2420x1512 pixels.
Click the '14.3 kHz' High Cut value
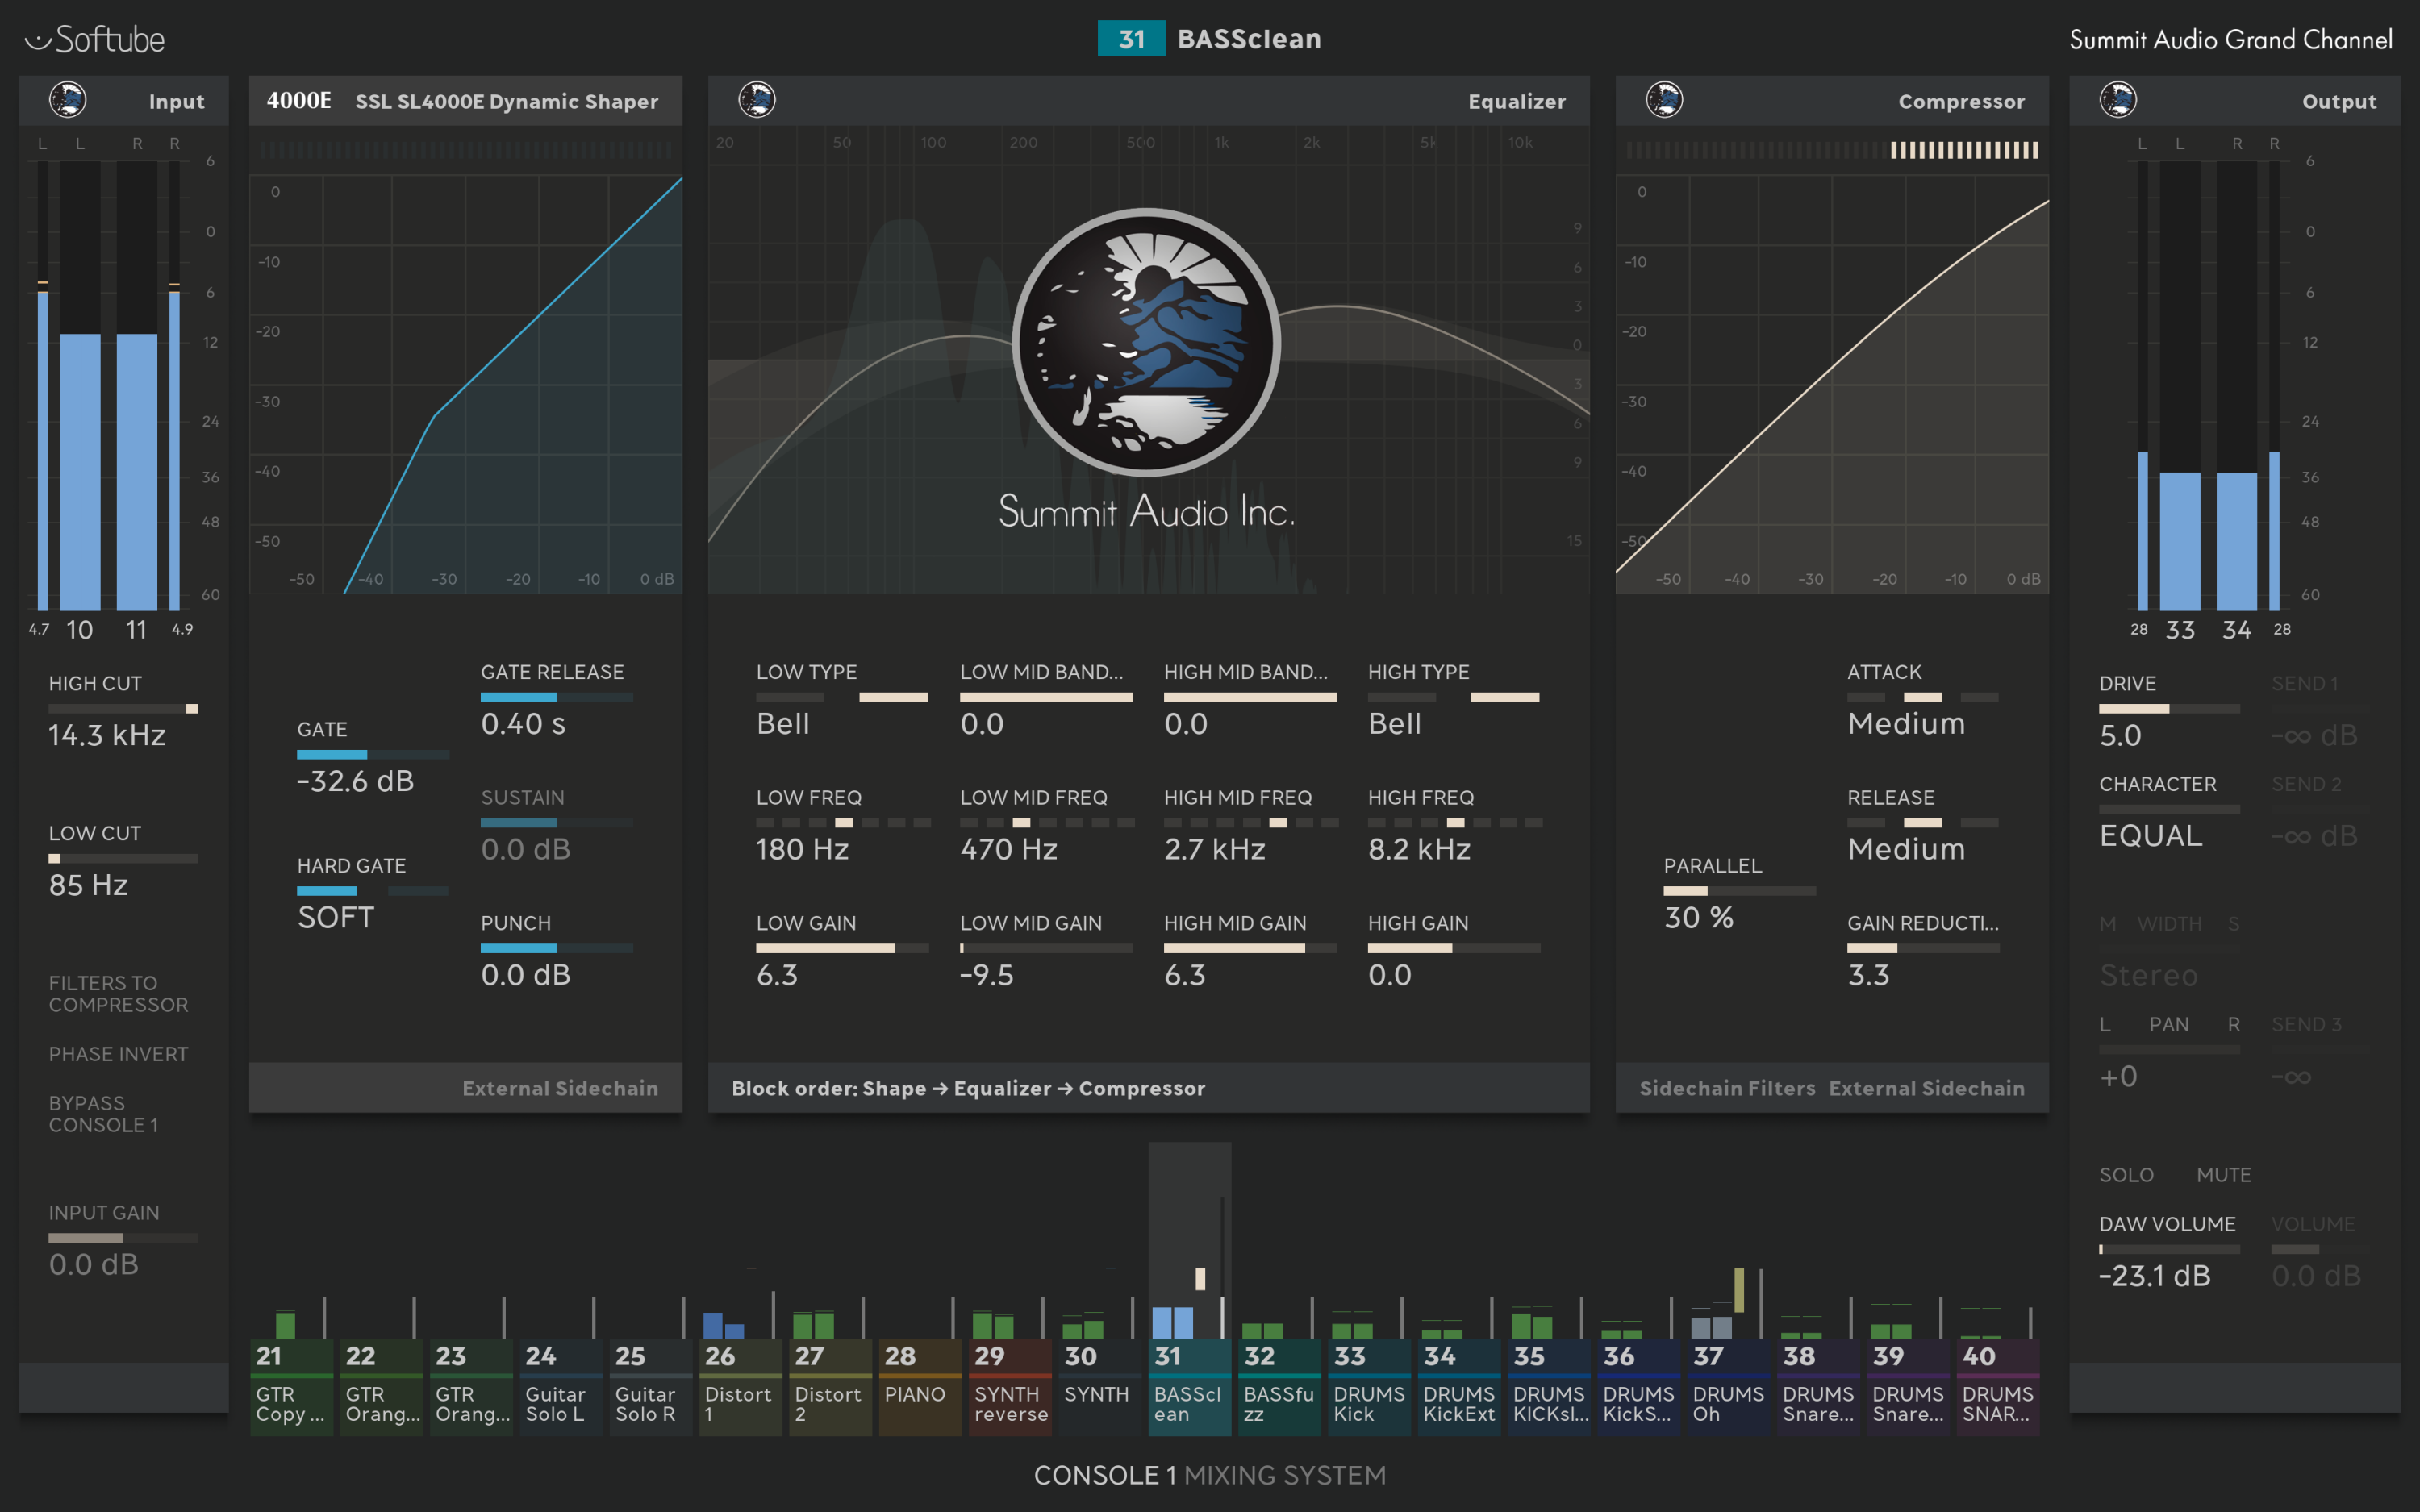107,736
